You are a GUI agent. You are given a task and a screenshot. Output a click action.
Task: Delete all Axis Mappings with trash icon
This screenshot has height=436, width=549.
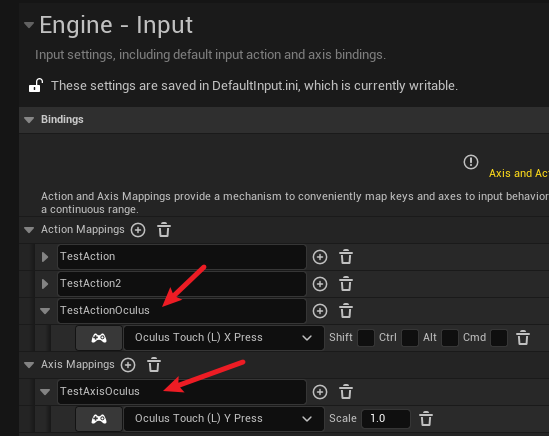coord(154,365)
